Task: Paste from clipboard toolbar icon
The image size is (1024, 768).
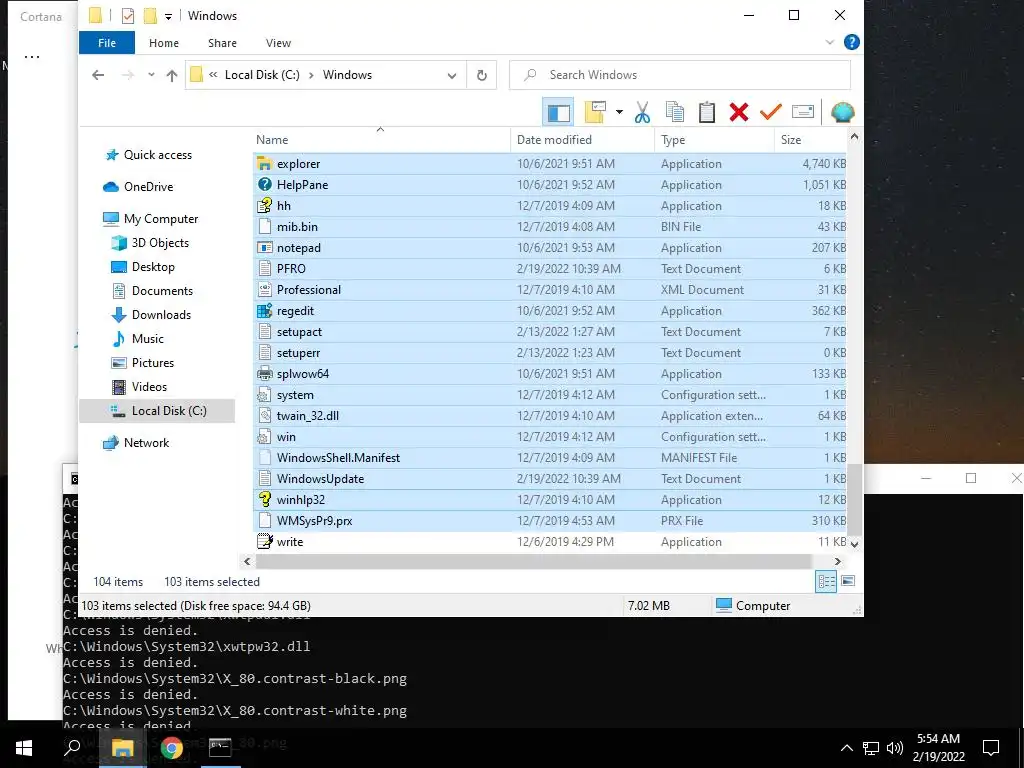Action: [707, 112]
